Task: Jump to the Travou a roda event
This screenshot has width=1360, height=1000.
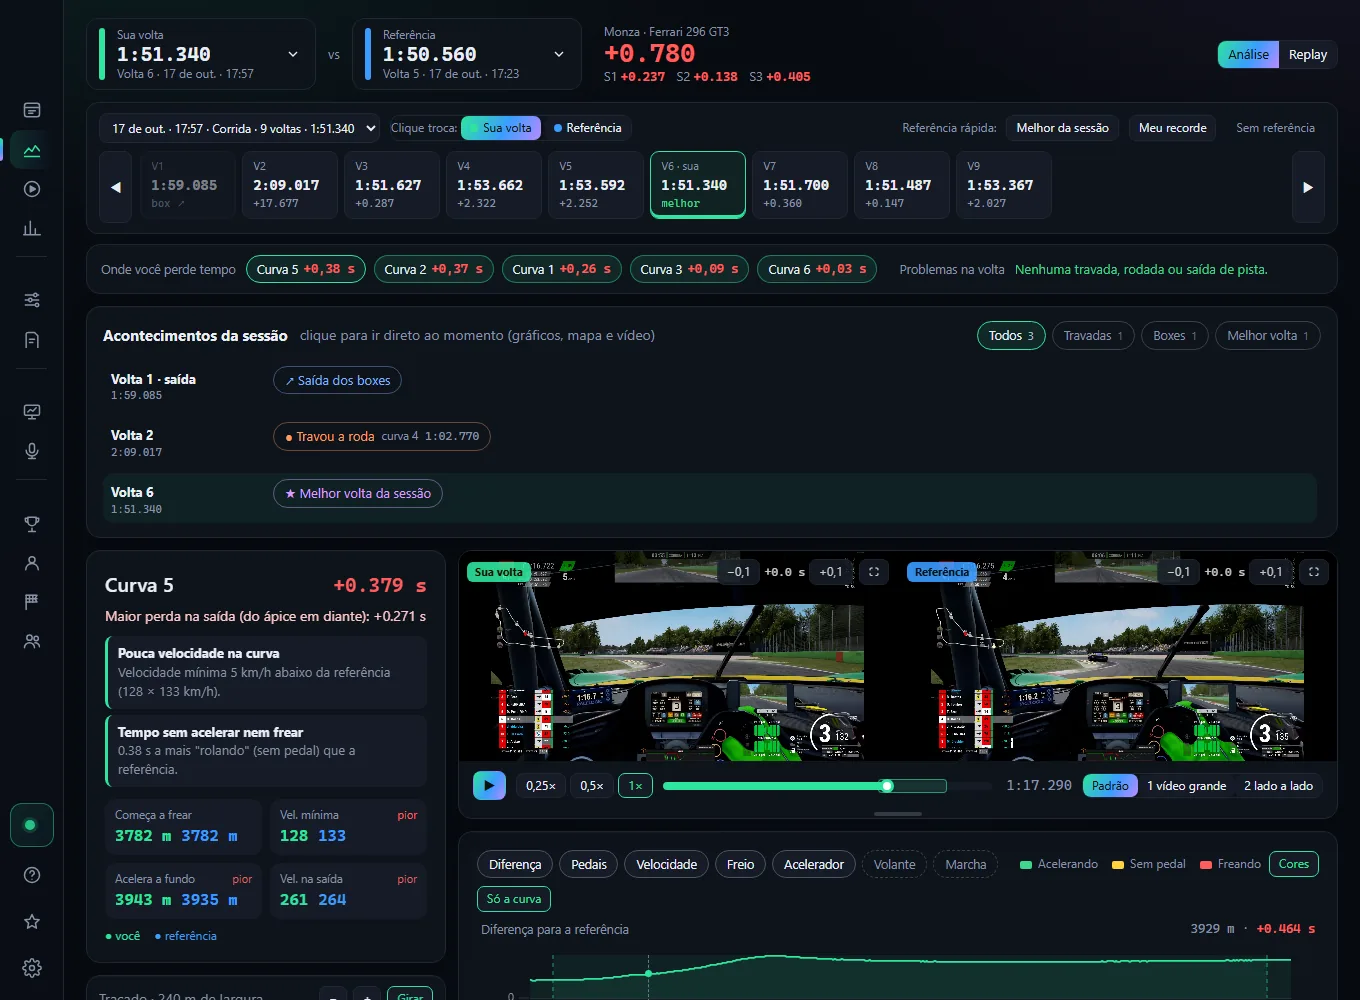Action: 381,437
